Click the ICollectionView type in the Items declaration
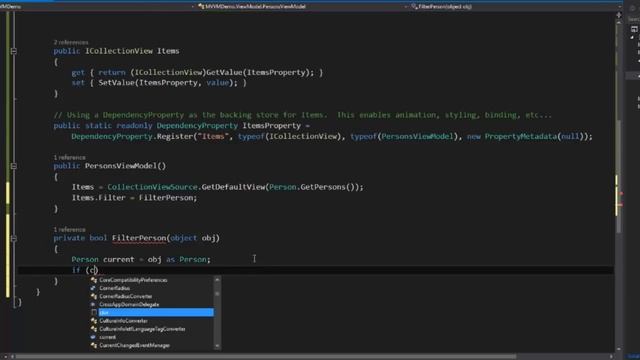 (x=119, y=51)
